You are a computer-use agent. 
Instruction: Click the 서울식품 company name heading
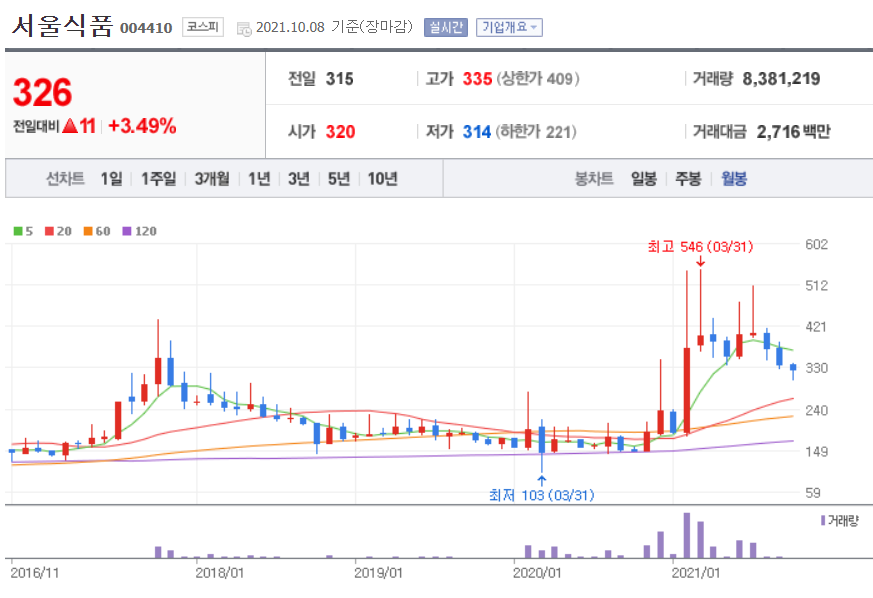(x=62, y=26)
